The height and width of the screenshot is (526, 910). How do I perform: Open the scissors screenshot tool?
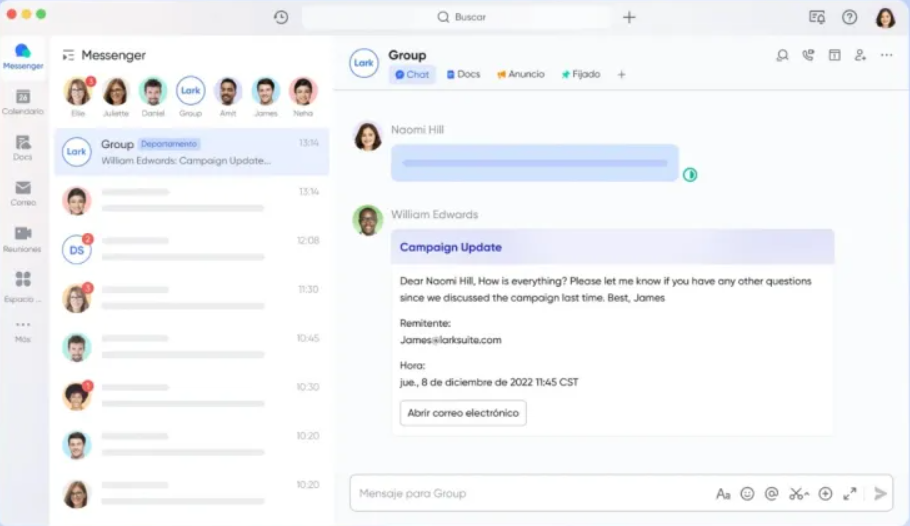799,494
